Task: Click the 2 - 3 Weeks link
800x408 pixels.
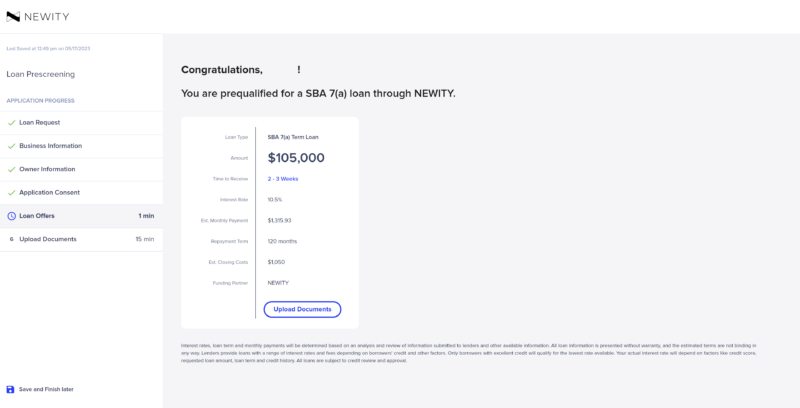Action: coord(283,179)
